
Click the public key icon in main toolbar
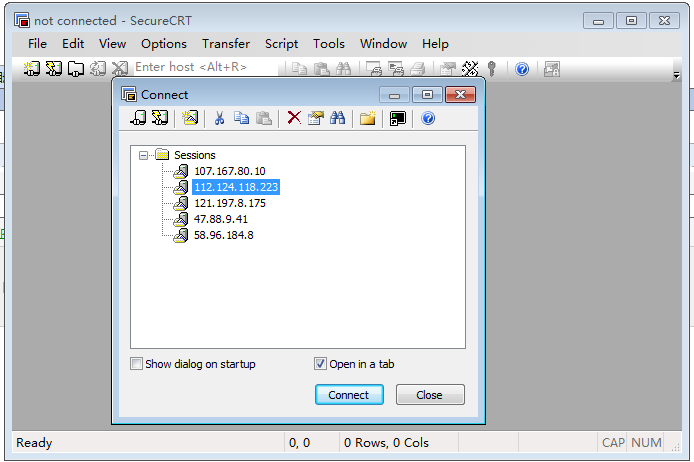(x=491, y=69)
